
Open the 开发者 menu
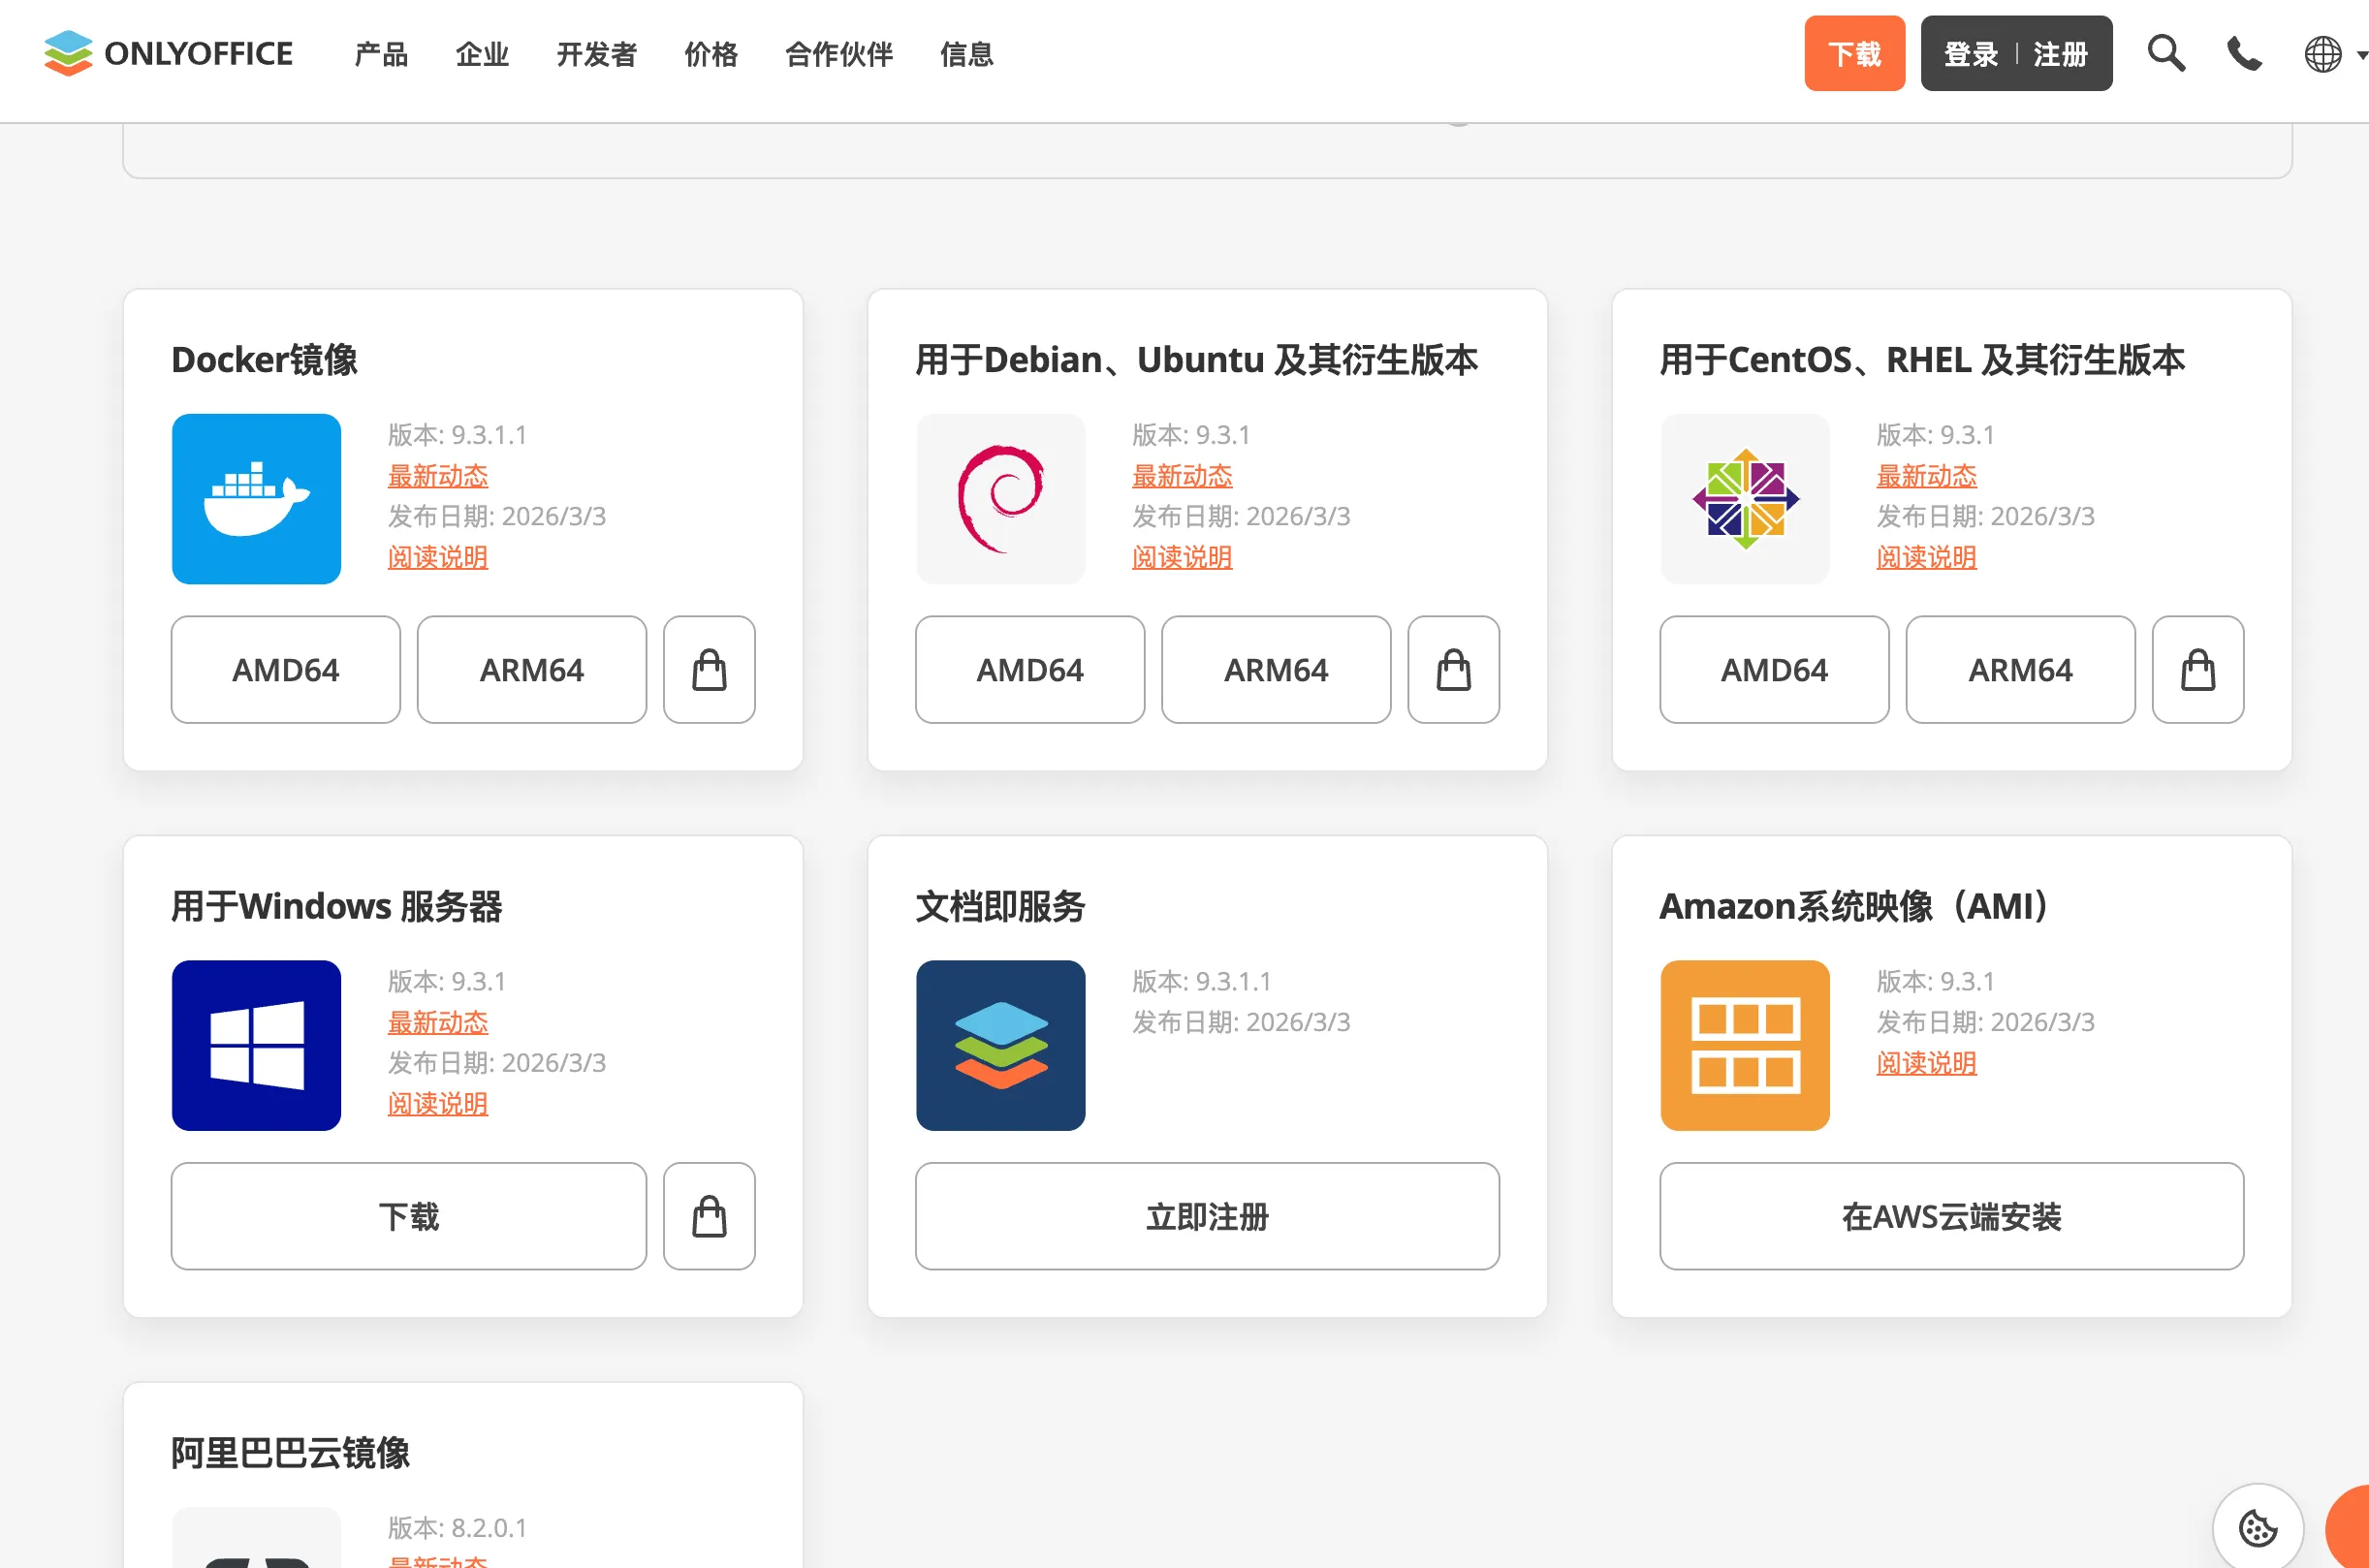point(596,56)
